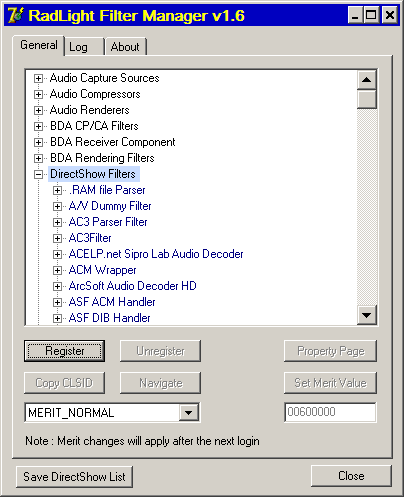Expand the A/V Dummy Filter entry
404x497 pixels.
pos(57,206)
